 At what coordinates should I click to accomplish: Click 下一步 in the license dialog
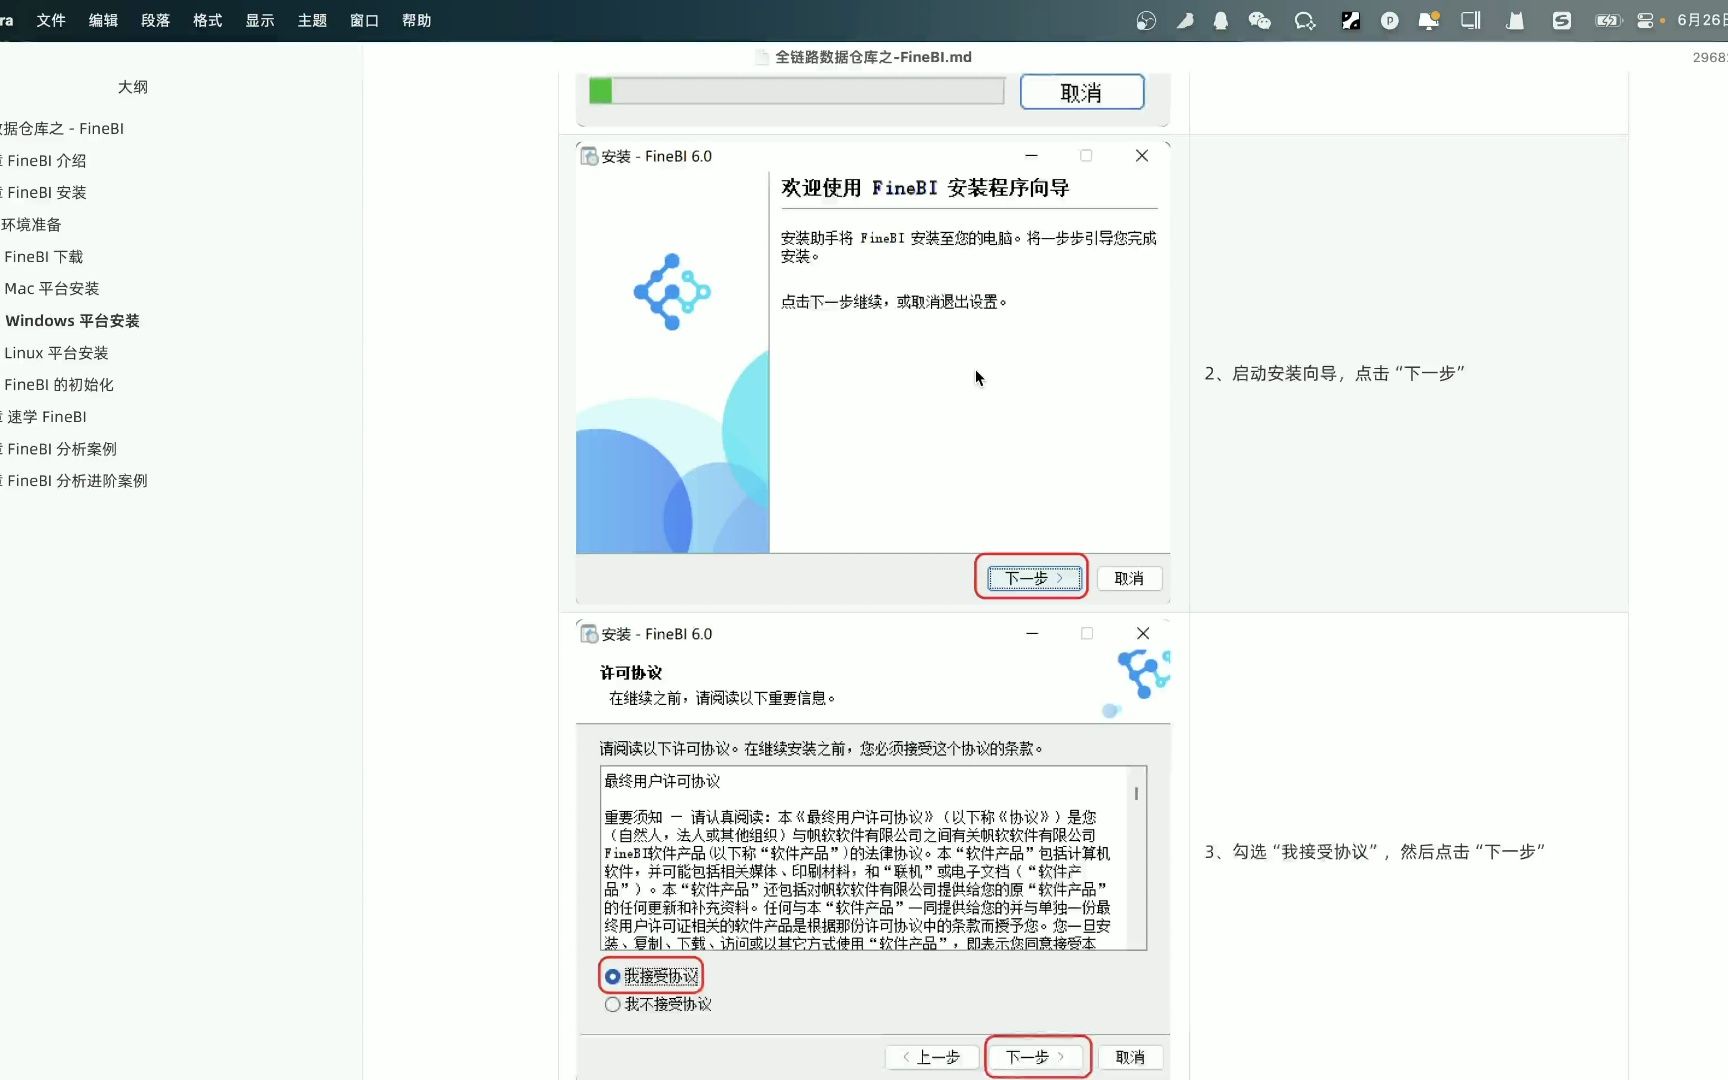pyautogui.click(x=1035, y=1057)
